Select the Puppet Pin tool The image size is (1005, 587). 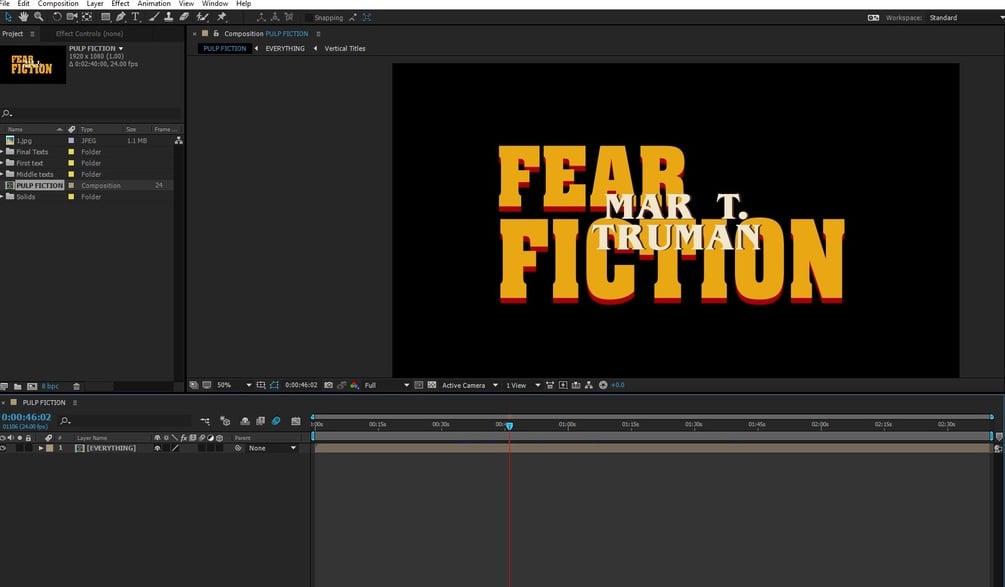pyautogui.click(x=222, y=17)
